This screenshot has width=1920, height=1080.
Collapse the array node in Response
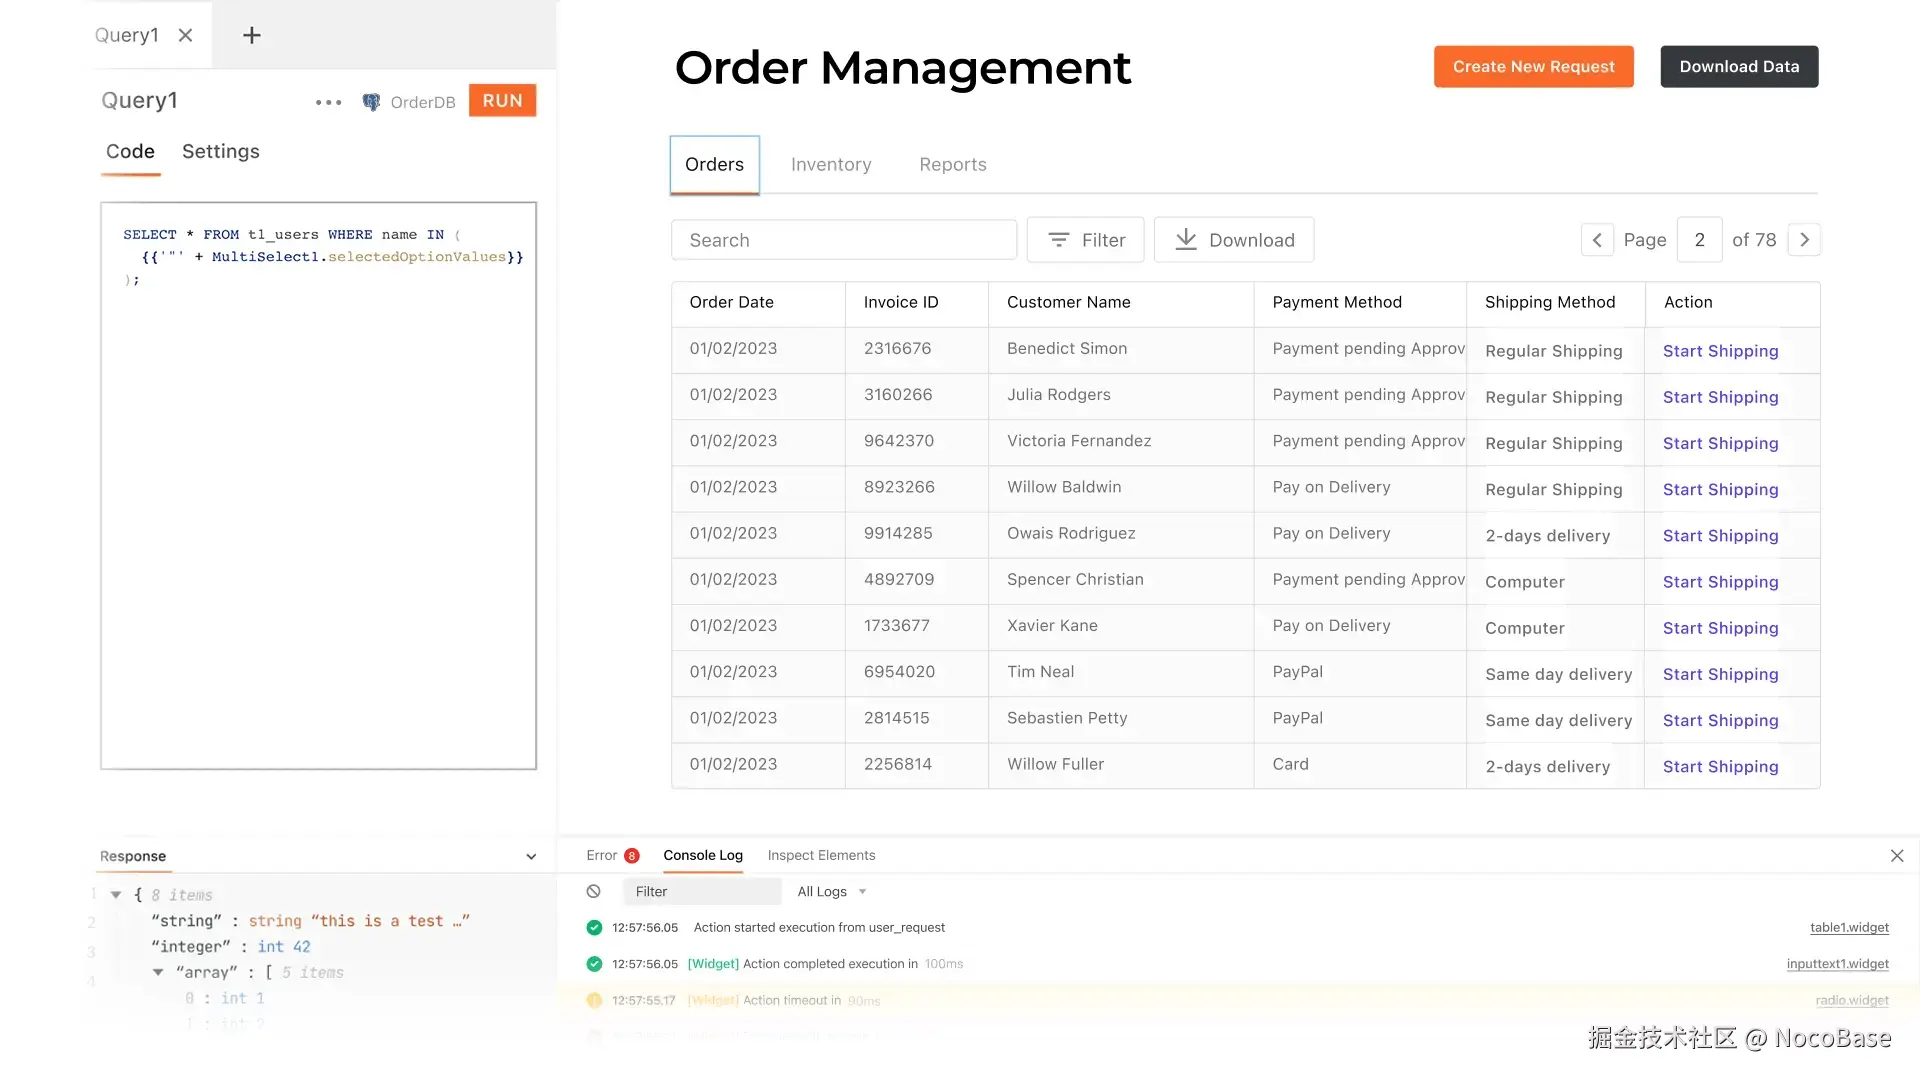(158, 972)
